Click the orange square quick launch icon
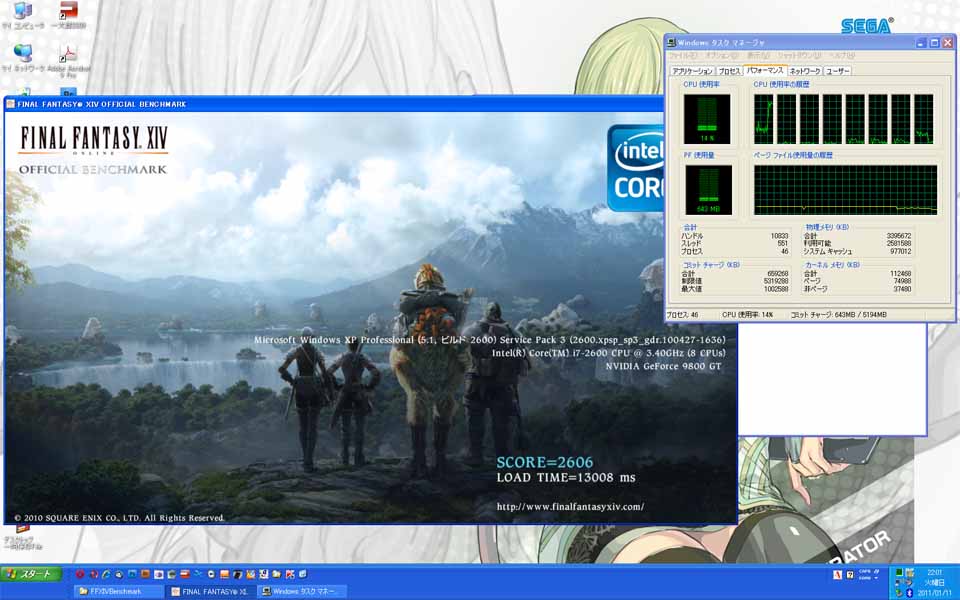The image size is (960, 600). 145,574
